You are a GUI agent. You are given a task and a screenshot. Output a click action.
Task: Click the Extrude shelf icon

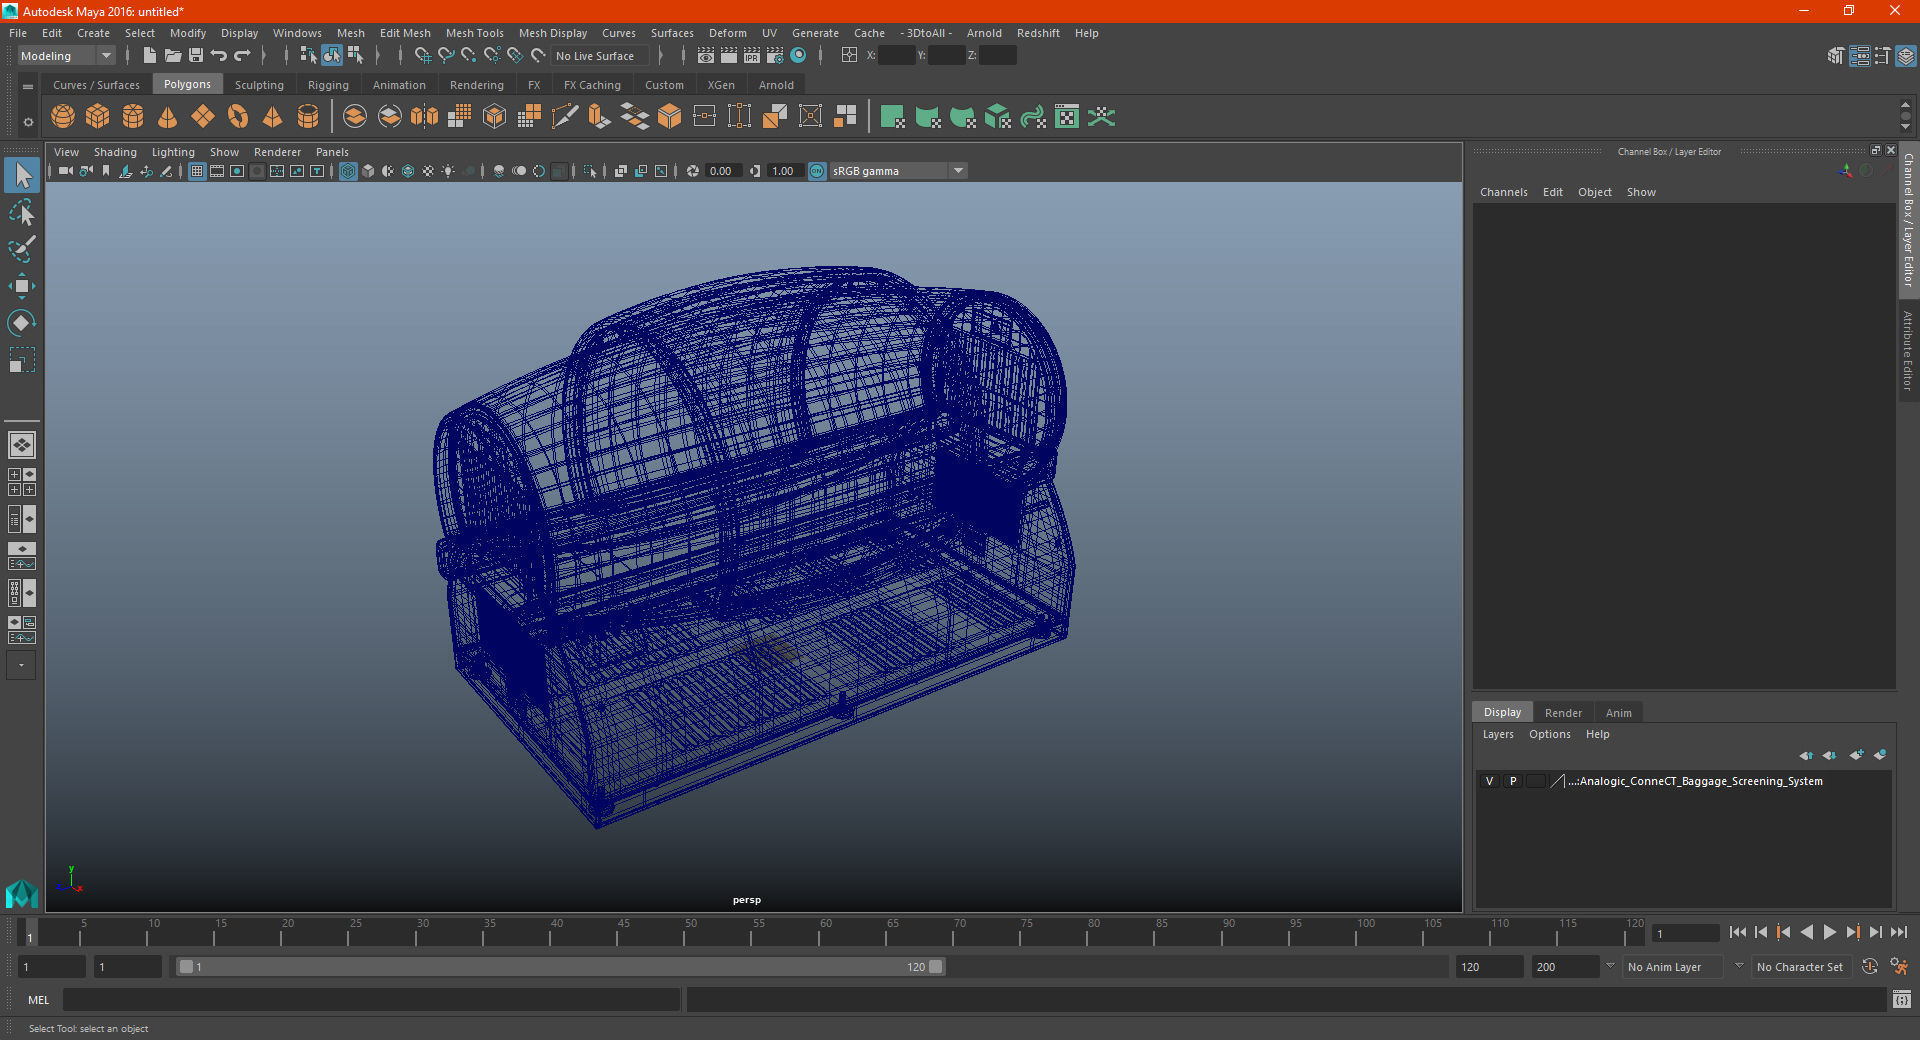(x=600, y=117)
